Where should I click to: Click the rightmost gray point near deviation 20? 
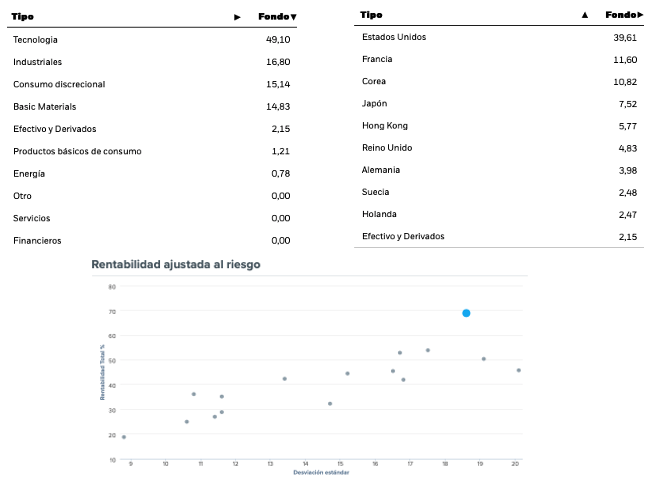(518, 370)
